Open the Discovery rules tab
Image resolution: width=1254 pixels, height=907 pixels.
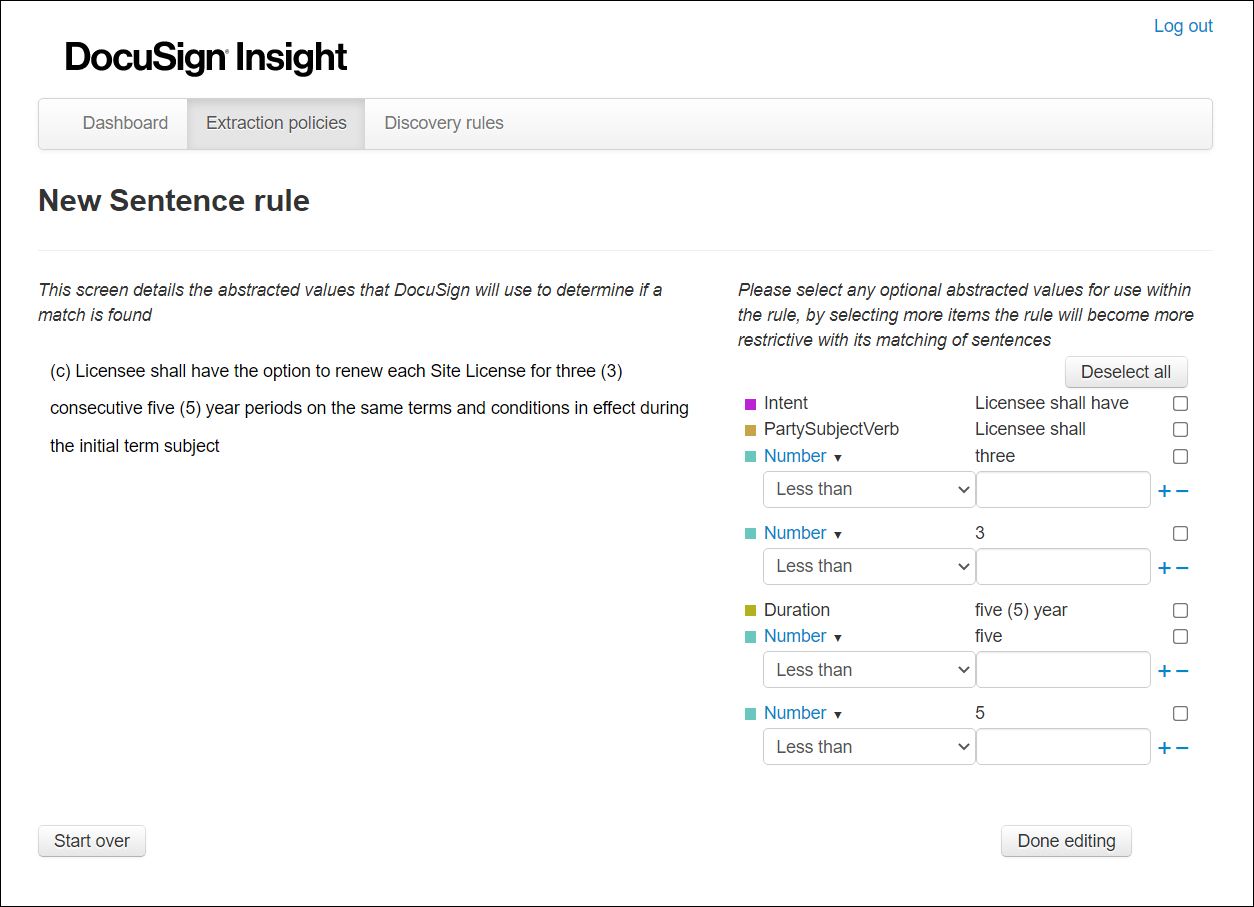pos(443,123)
